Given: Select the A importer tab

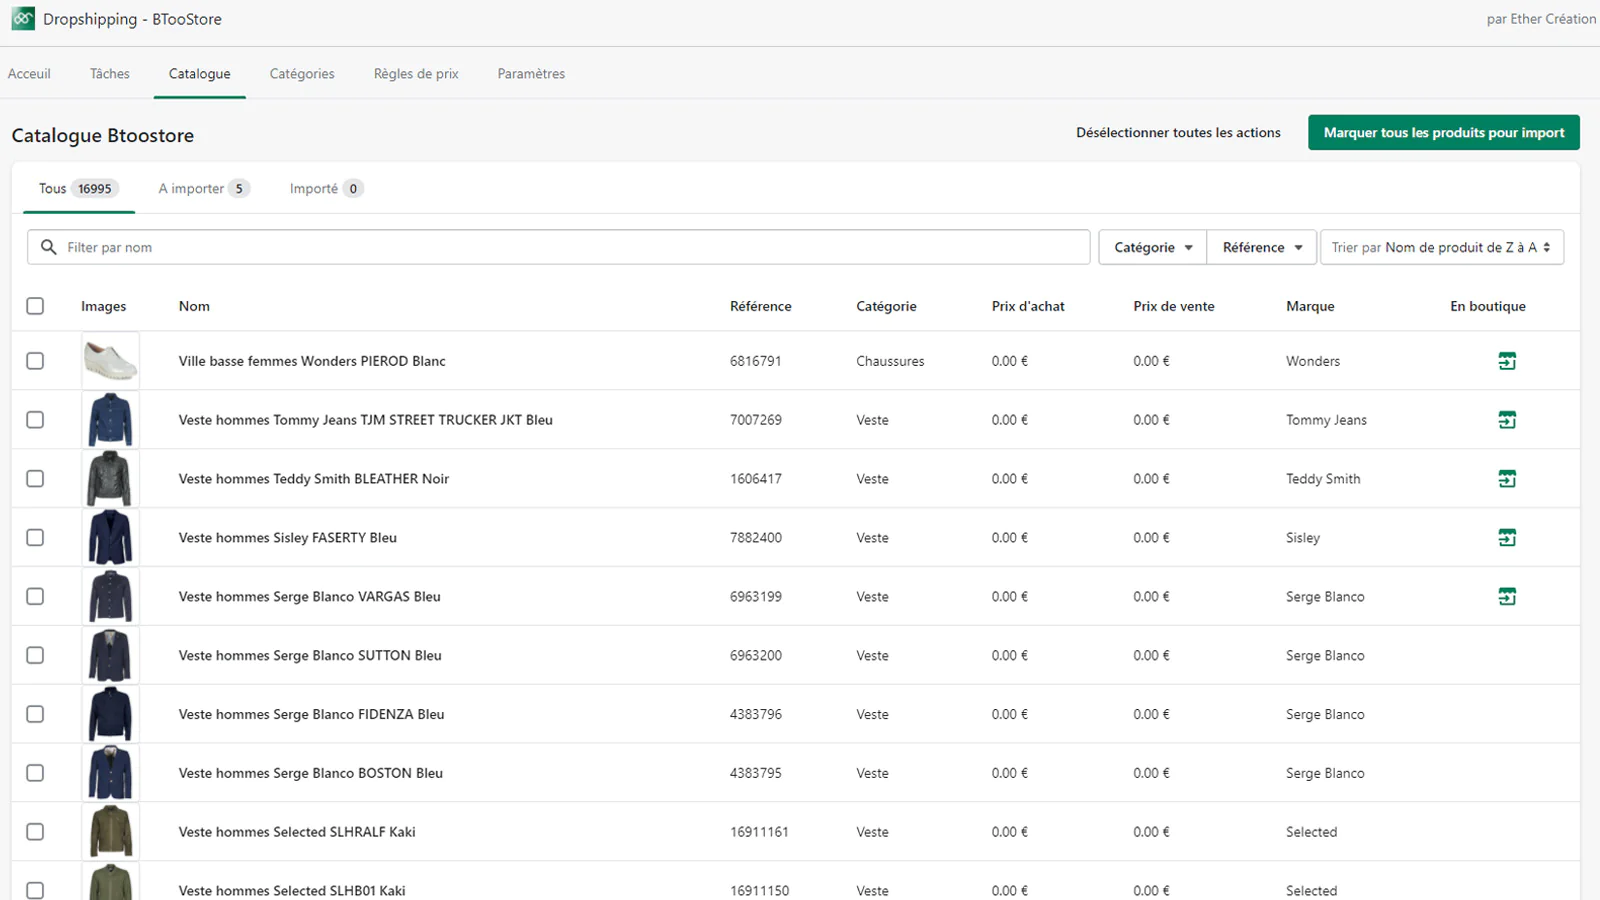Looking at the screenshot, I should [203, 189].
